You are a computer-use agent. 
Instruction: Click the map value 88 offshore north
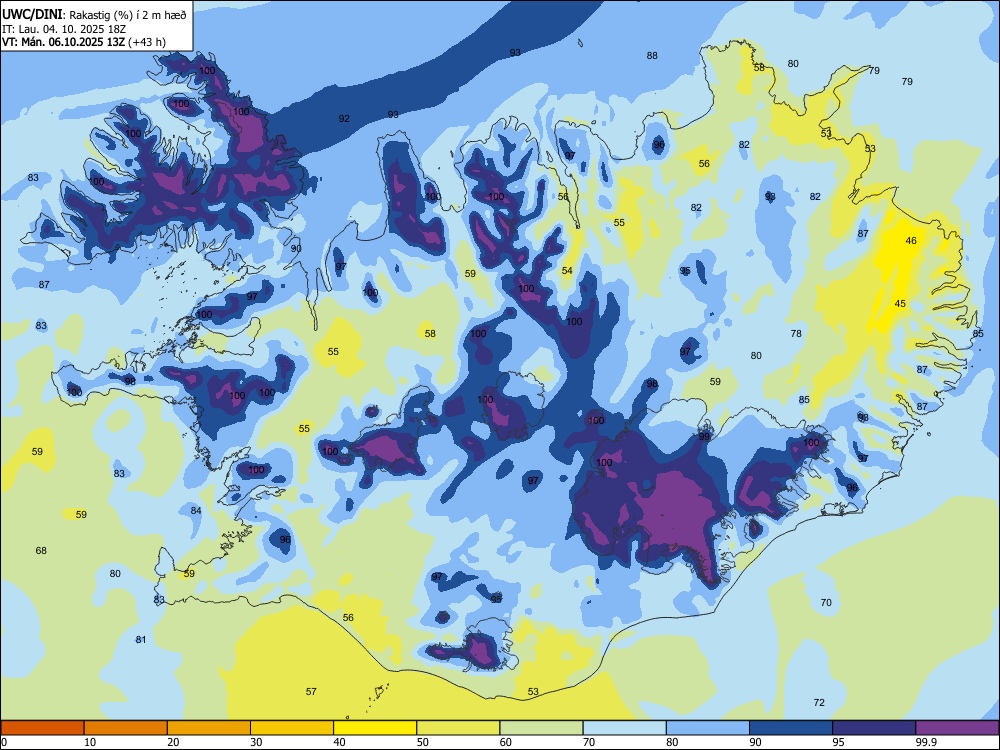(652, 55)
